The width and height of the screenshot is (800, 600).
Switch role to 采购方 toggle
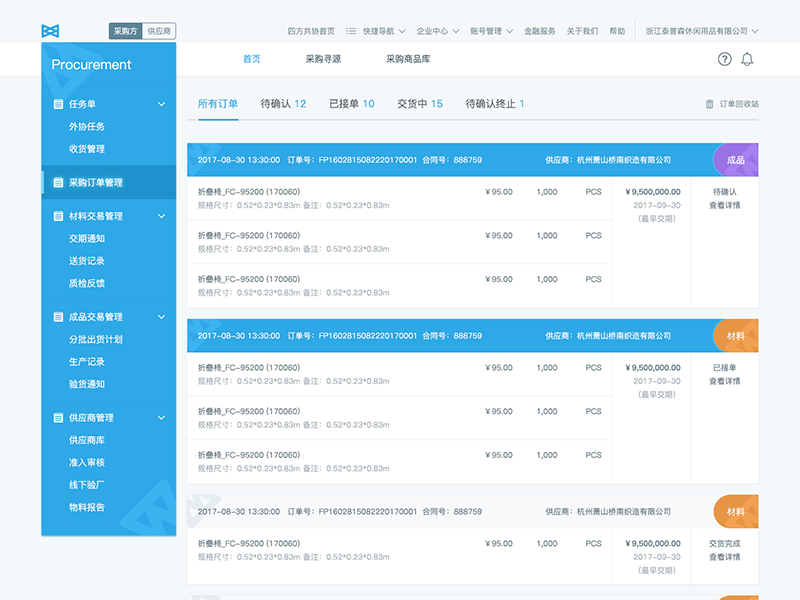coord(125,31)
